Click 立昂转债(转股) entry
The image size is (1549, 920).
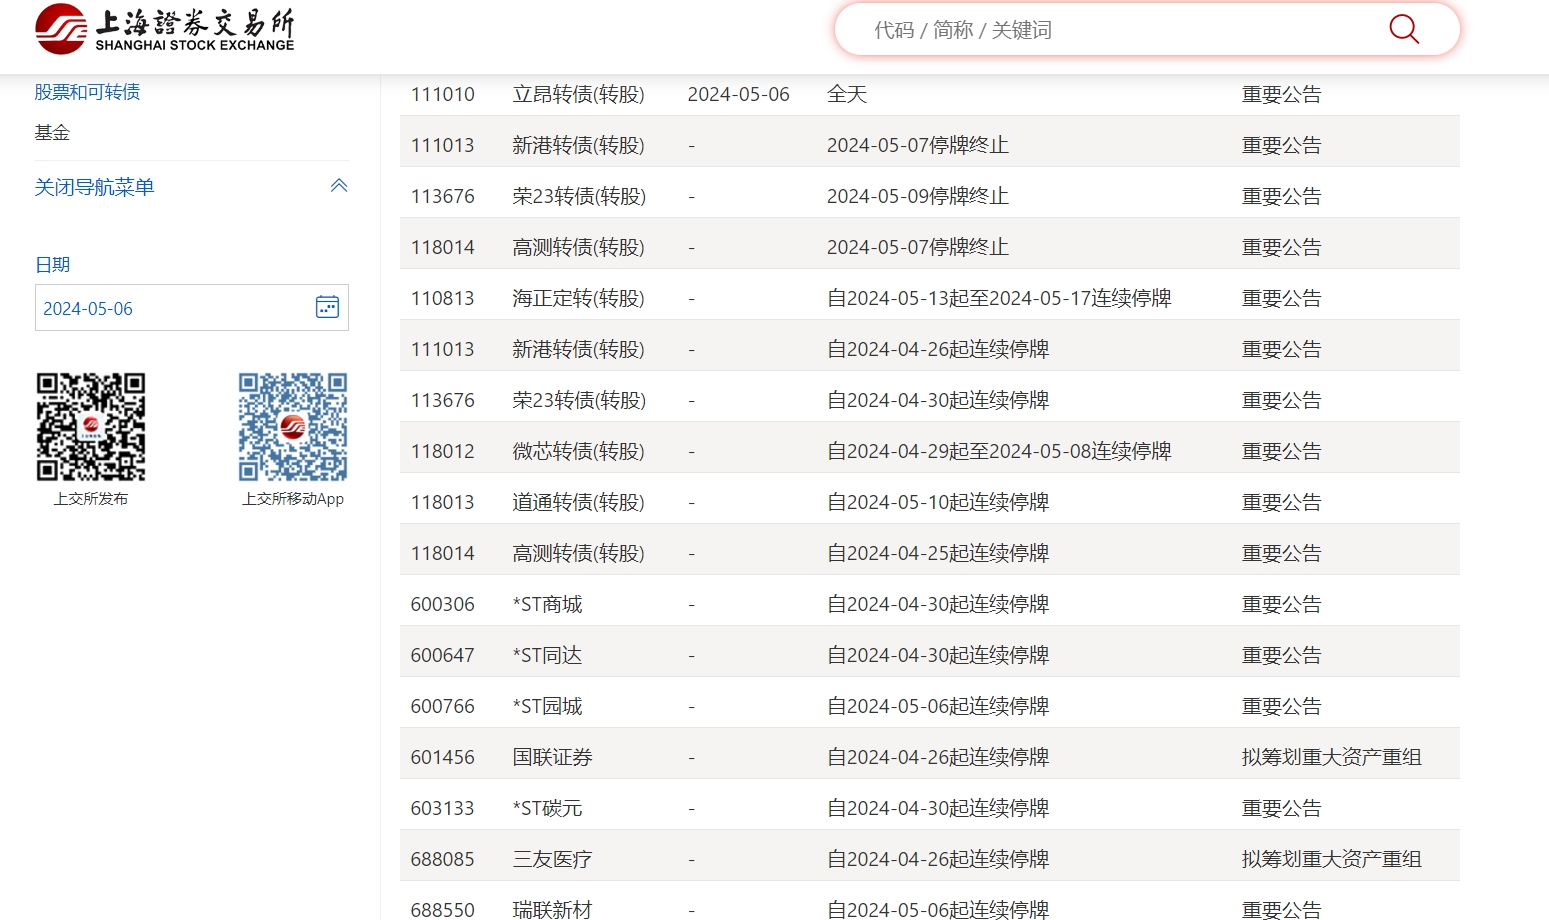pos(578,94)
